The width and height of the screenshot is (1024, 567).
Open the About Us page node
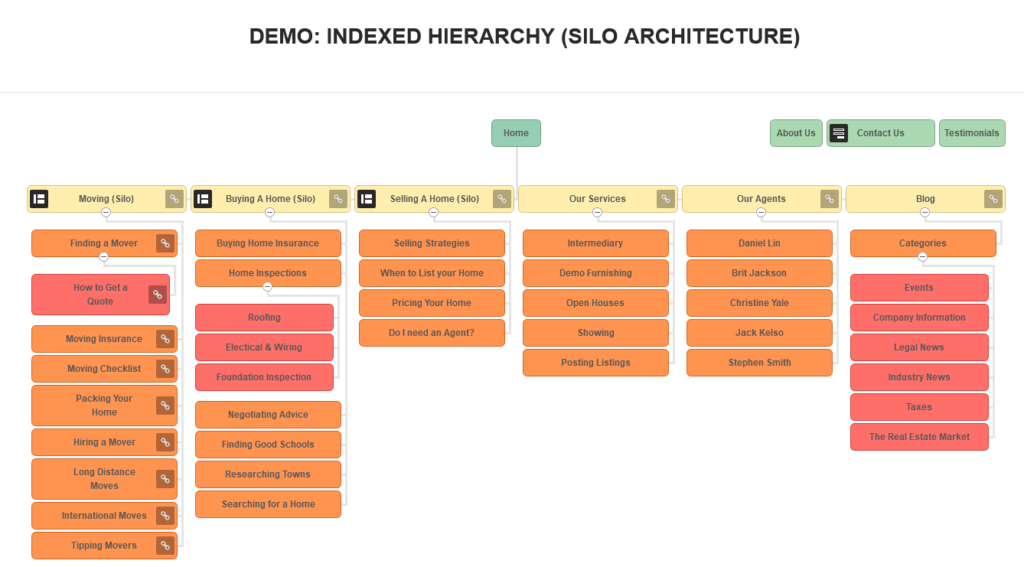(796, 133)
